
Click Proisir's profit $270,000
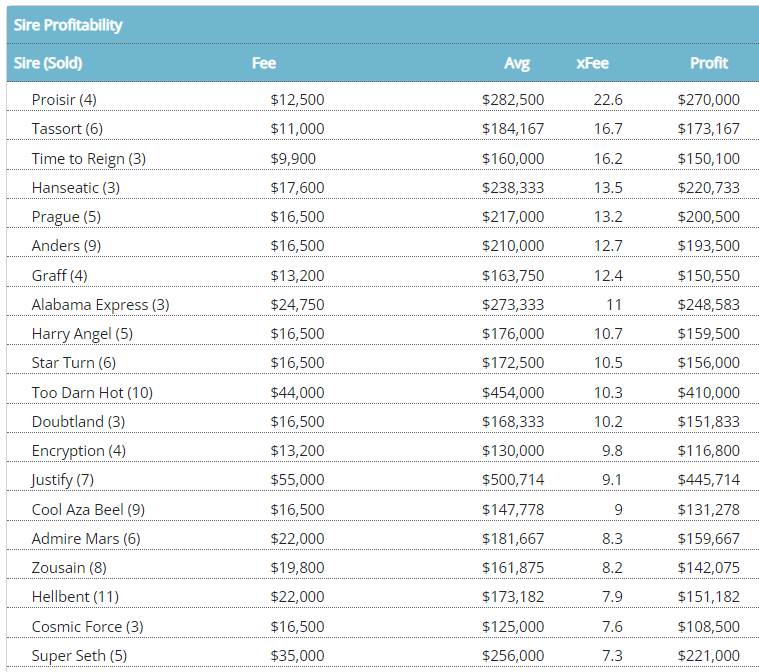tap(709, 100)
